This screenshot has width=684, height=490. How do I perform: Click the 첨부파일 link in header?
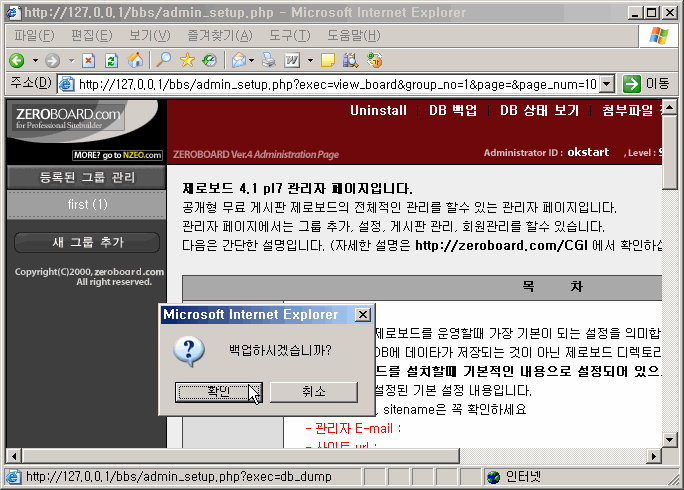(x=632, y=110)
